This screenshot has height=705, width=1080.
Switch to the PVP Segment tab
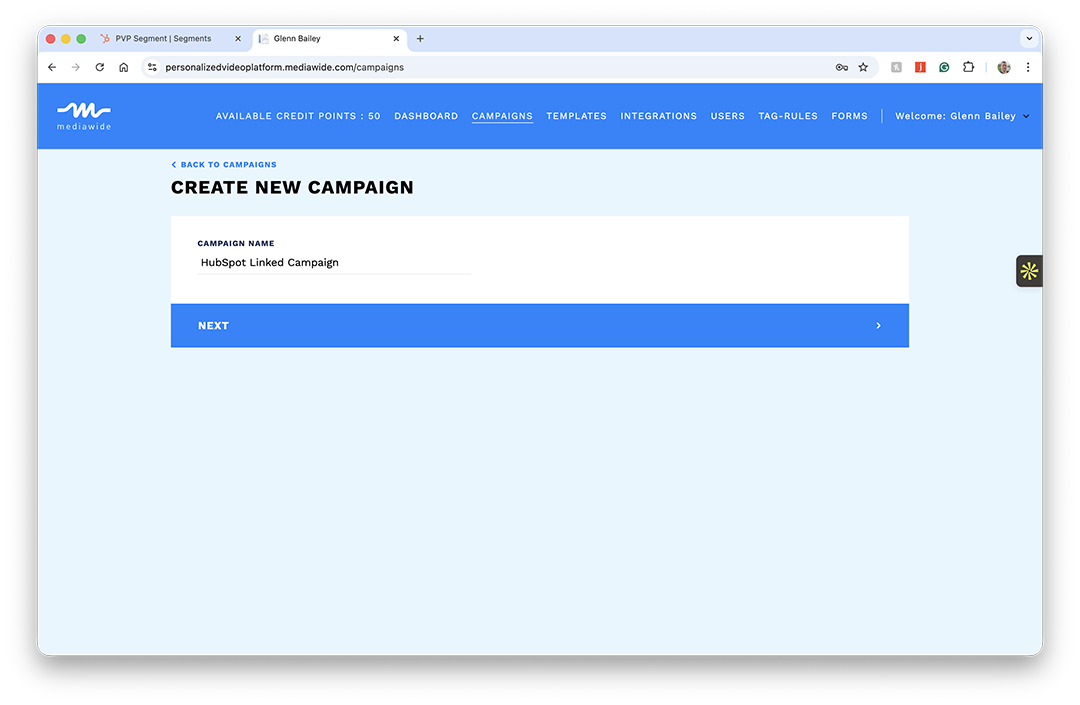coord(163,39)
